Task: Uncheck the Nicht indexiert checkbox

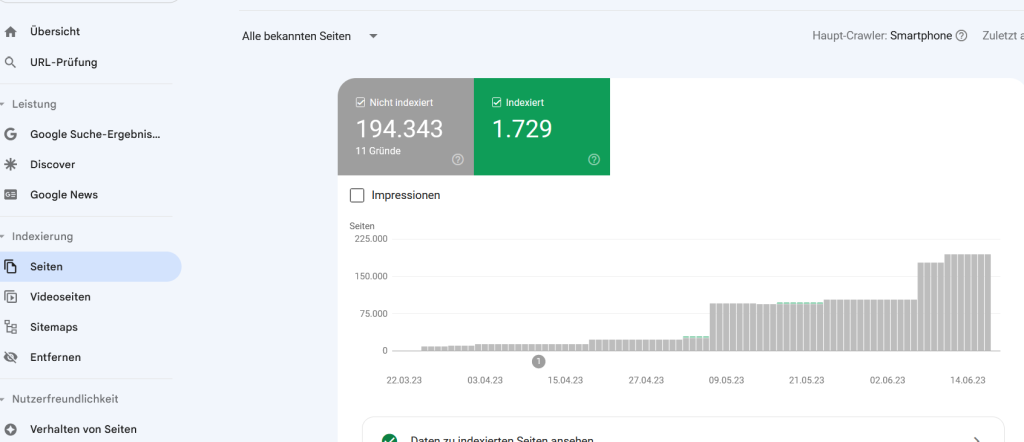Action: (x=360, y=103)
